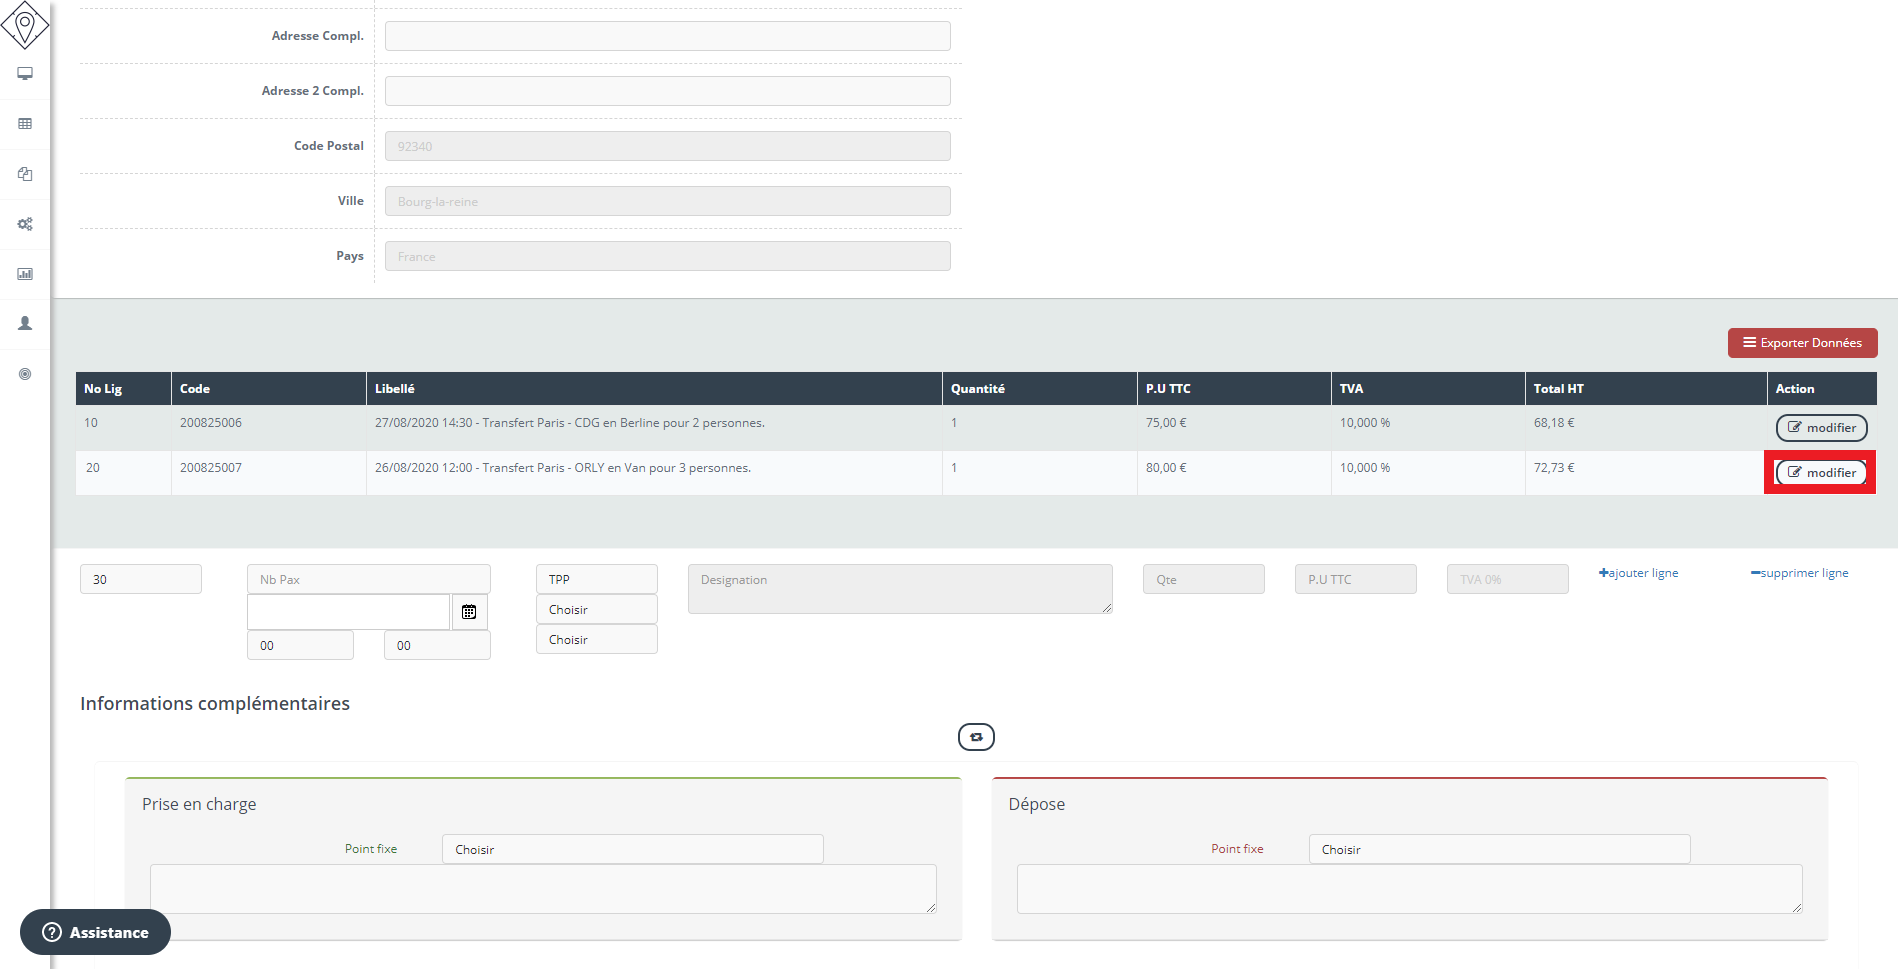This screenshot has width=1898, height=969.
Task: Click modifier for line 10
Action: (x=1821, y=428)
